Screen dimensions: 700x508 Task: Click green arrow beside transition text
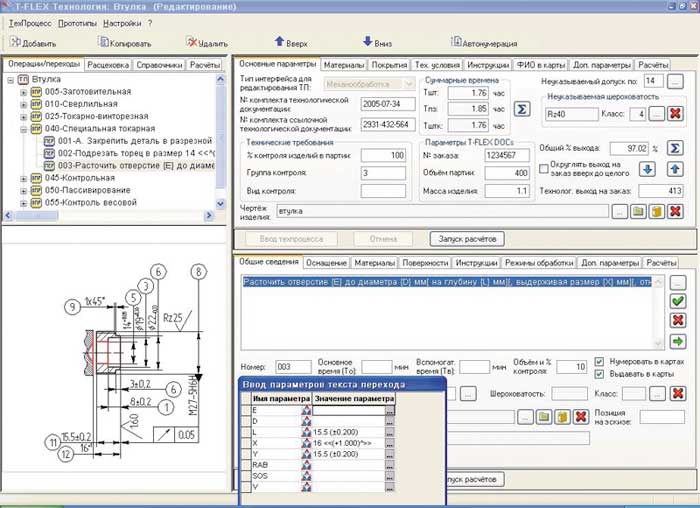(x=677, y=341)
